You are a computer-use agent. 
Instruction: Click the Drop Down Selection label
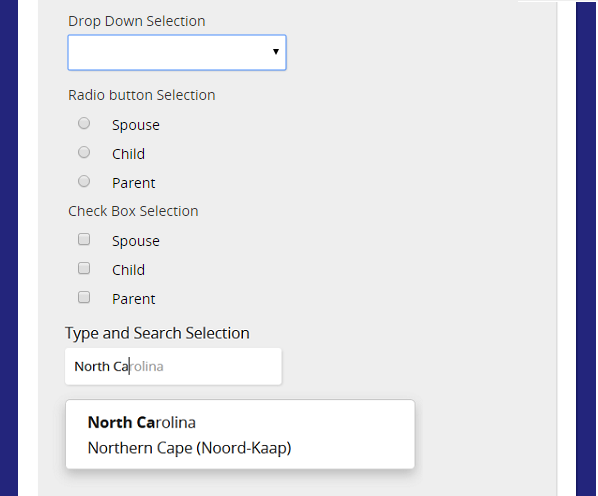click(x=137, y=21)
